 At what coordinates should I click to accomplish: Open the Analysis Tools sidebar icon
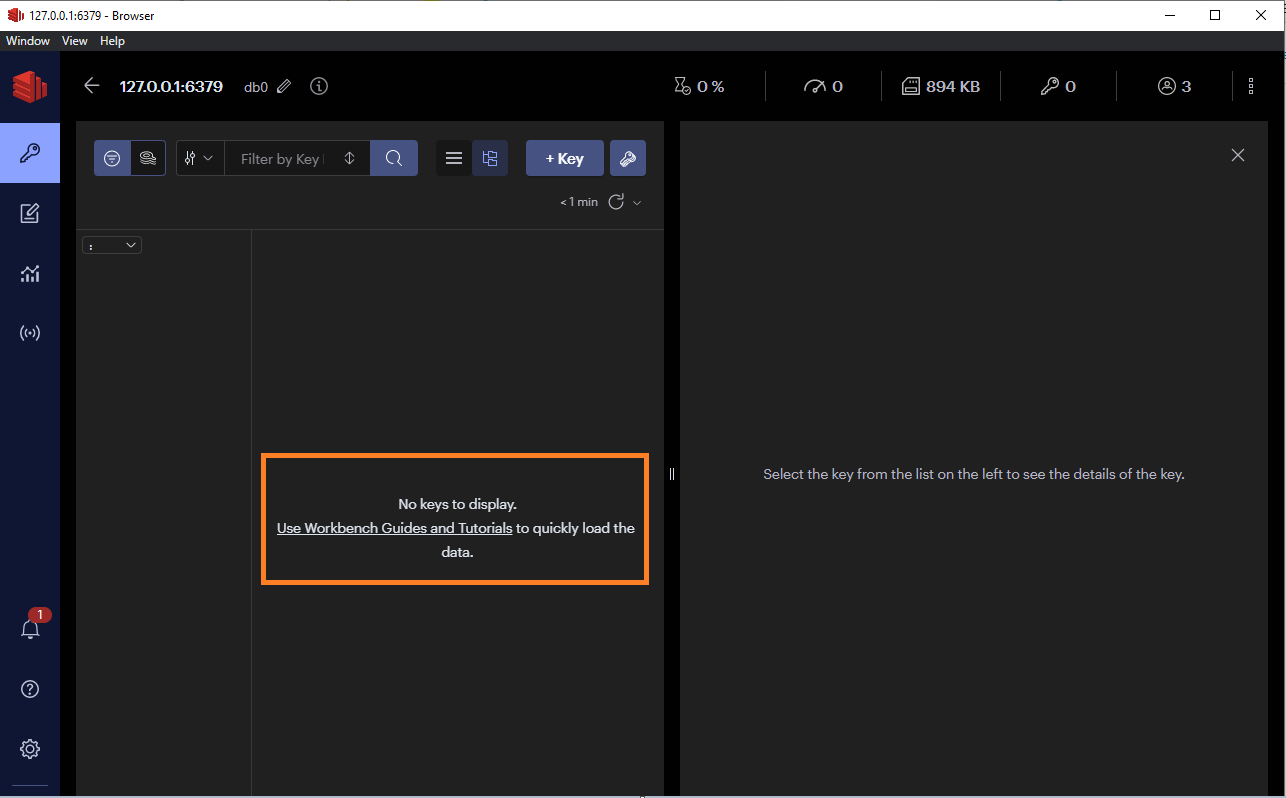(x=30, y=273)
